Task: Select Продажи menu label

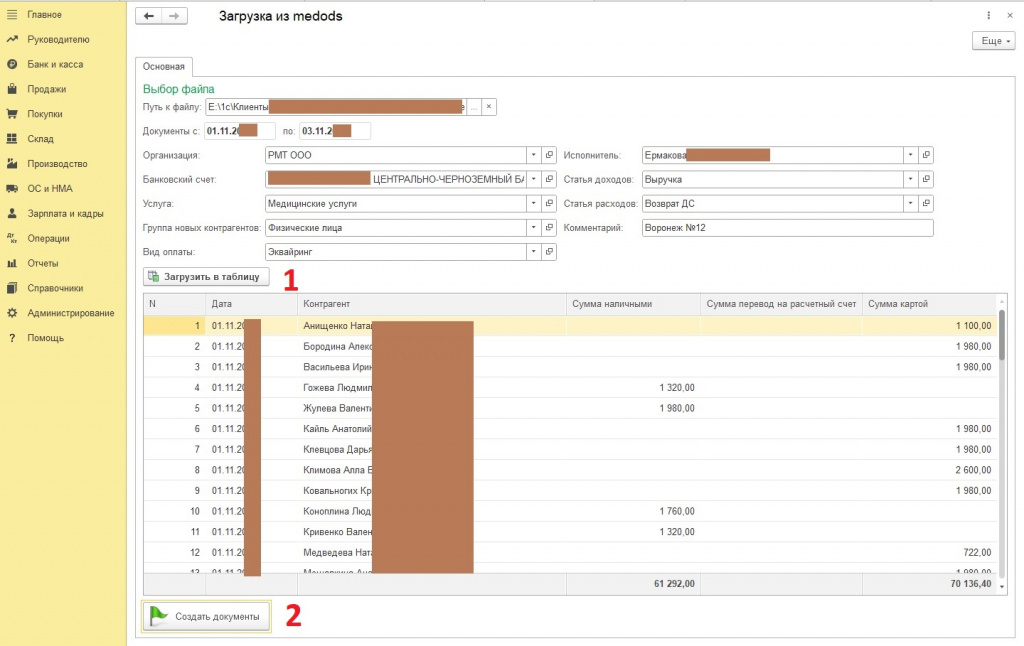Action: 46,89
